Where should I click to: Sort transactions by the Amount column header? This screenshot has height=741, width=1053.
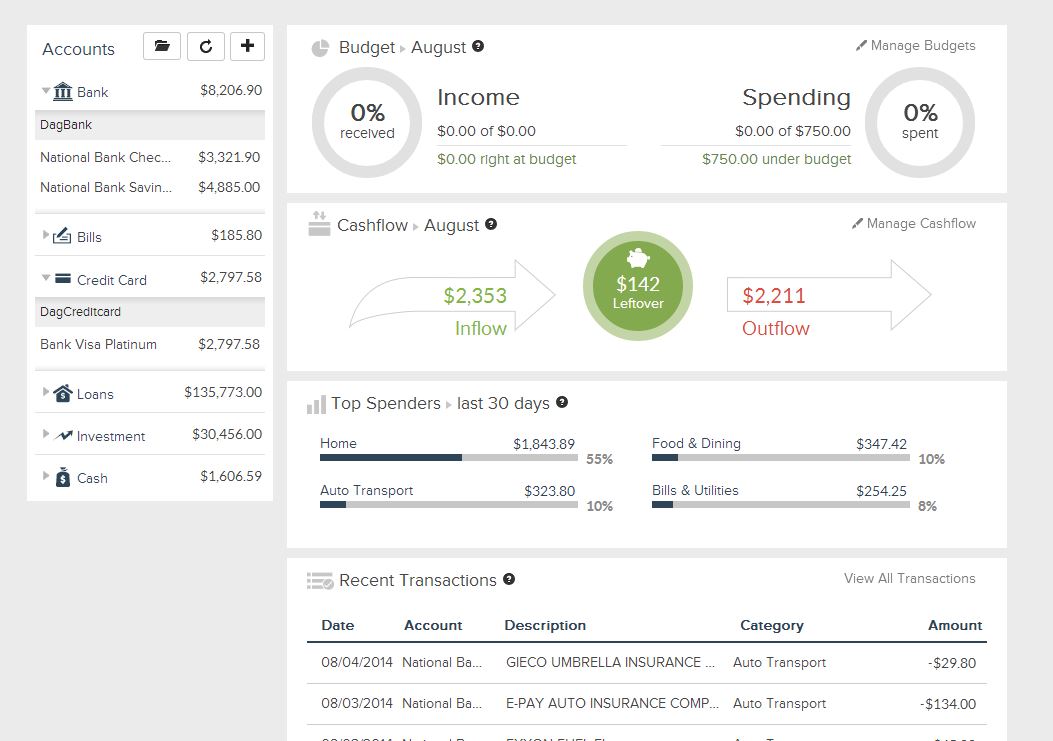coord(954,625)
